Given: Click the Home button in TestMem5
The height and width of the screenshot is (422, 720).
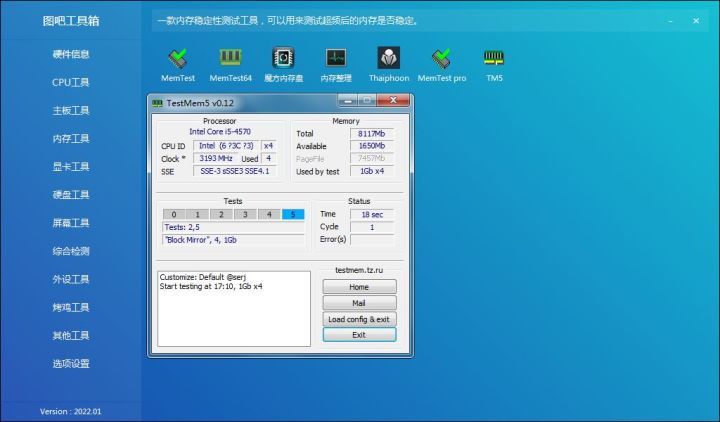Looking at the screenshot, I should [359, 287].
